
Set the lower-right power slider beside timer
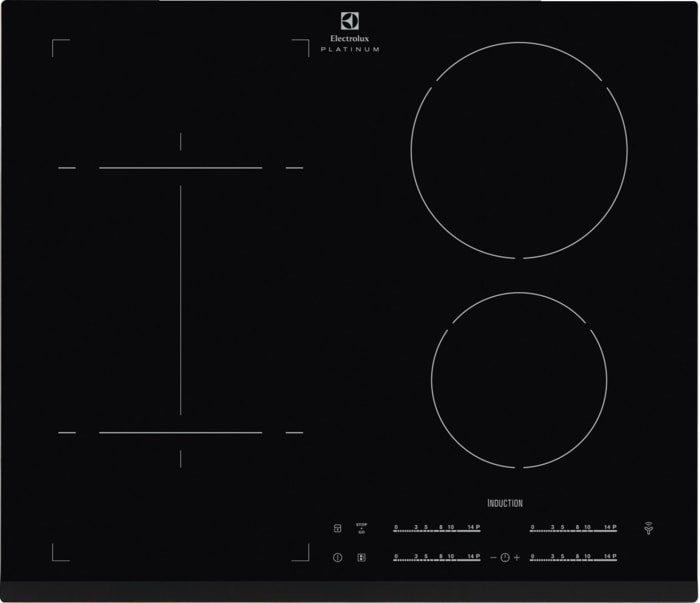click(x=574, y=557)
